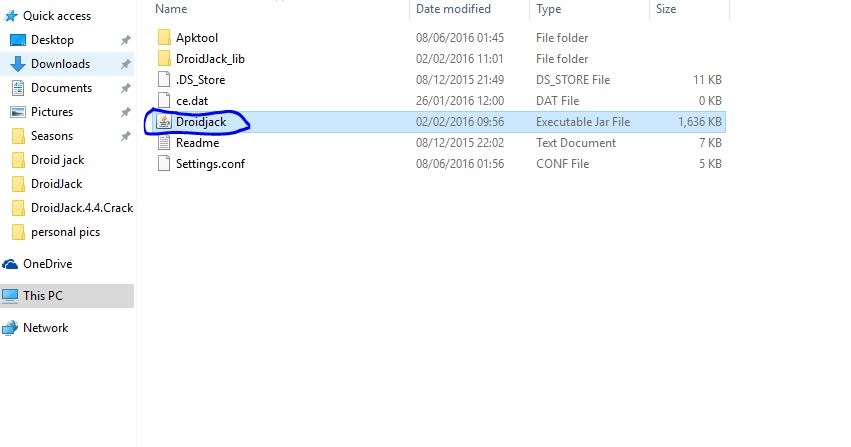851x447 pixels.
Task: Click the personal pics folder icon
Action: click(x=18, y=232)
